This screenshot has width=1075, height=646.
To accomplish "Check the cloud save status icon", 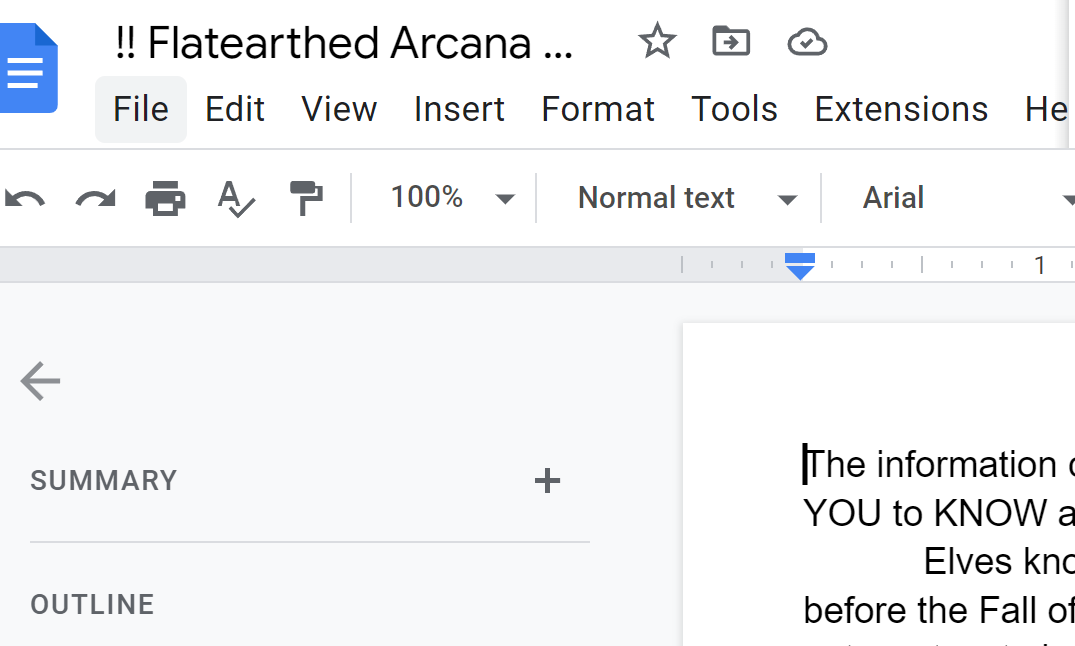I will 807,42.
